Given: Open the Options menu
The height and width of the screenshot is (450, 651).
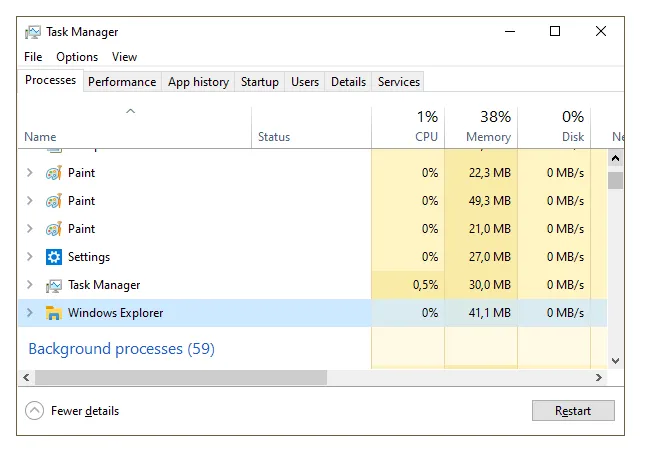Looking at the screenshot, I should (x=77, y=57).
